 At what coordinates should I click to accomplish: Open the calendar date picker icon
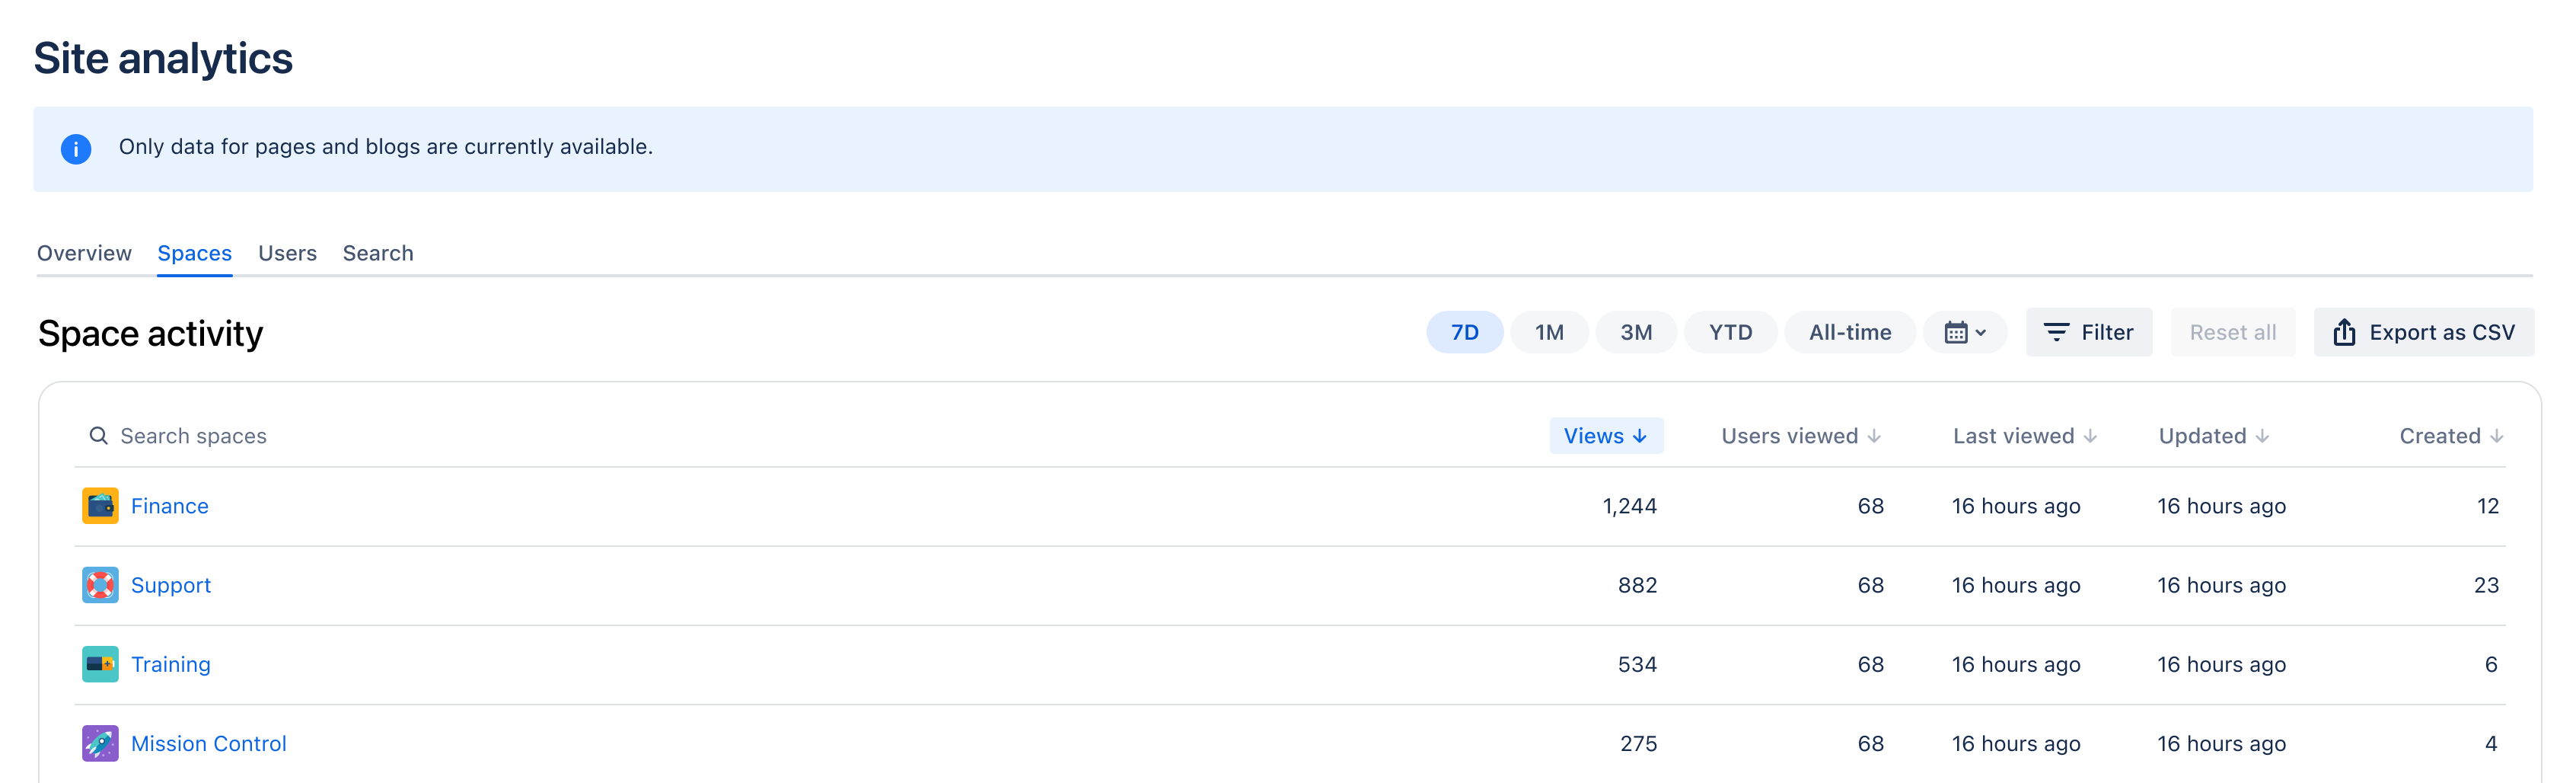[1957, 332]
